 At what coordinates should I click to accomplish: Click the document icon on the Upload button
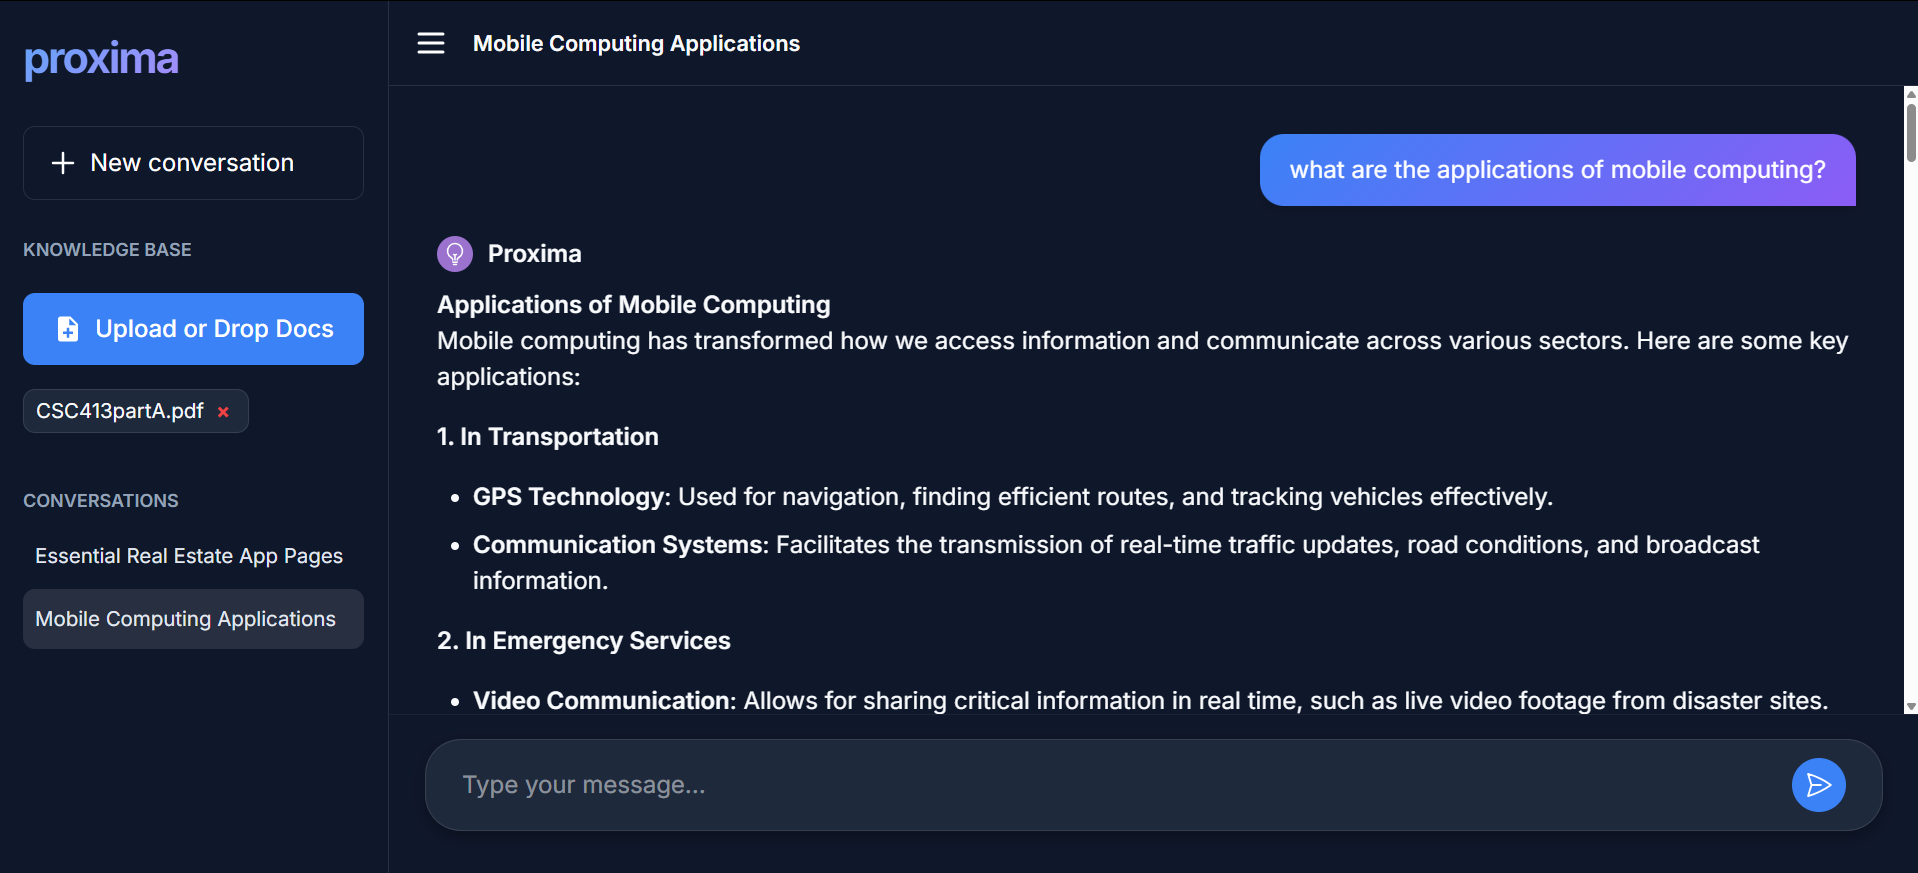click(x=68, y=329)
